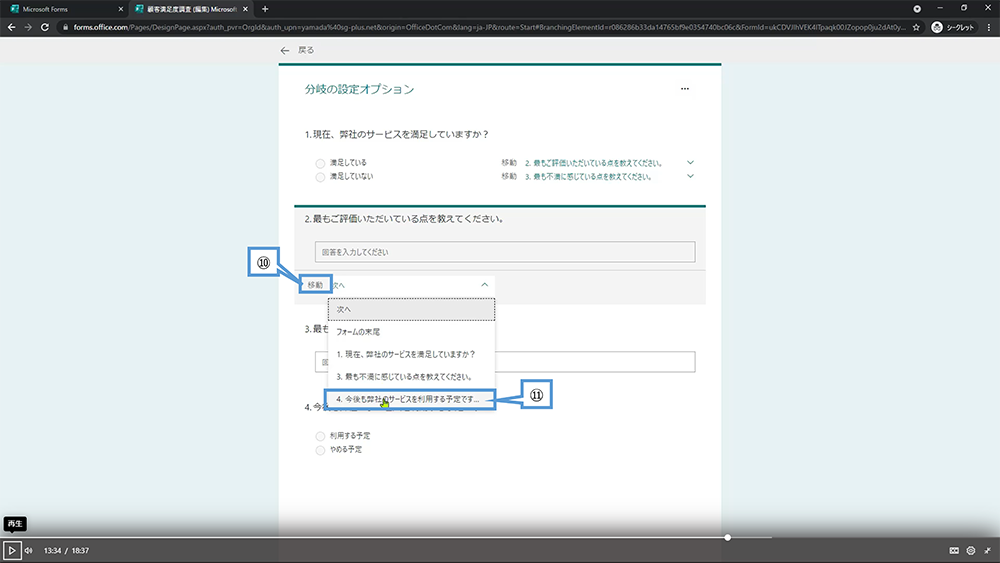Expand branch dropdown for 満足している row

(690, 163)
